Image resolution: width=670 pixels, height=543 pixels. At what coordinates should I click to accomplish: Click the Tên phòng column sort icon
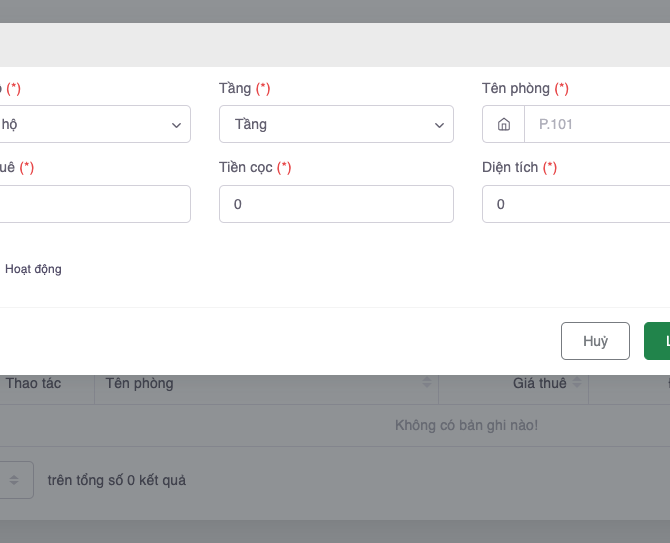pyautogui.click(x=427, y=383)
